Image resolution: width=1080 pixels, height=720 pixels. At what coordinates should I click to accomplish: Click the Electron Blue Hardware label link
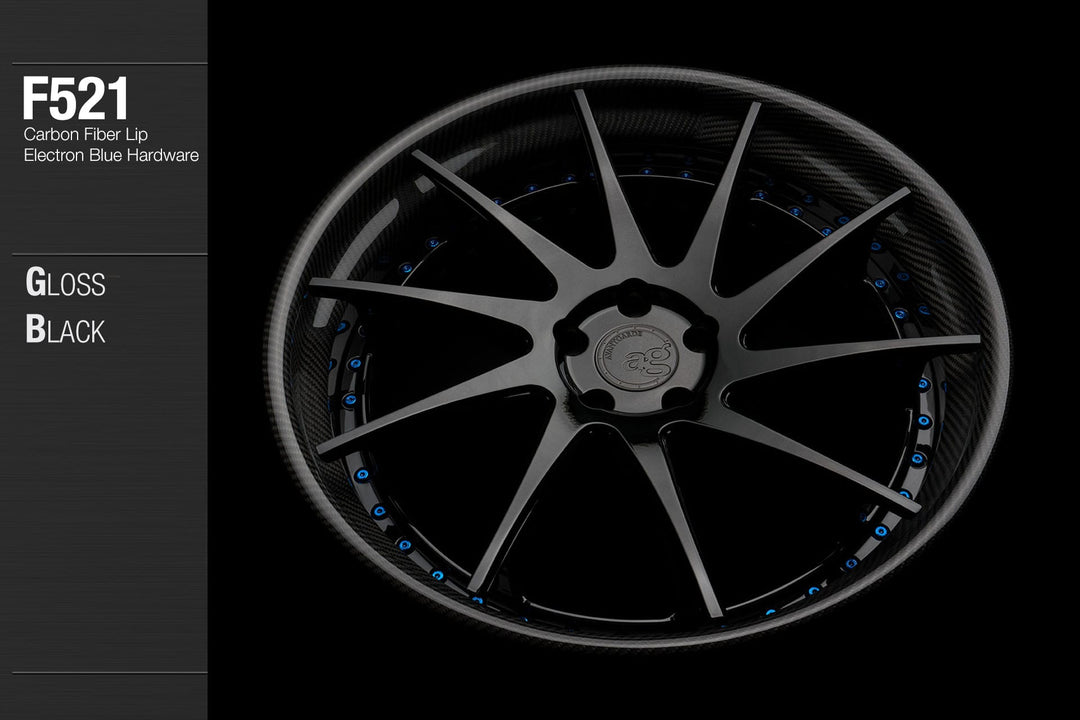click(x=110, y=155)
